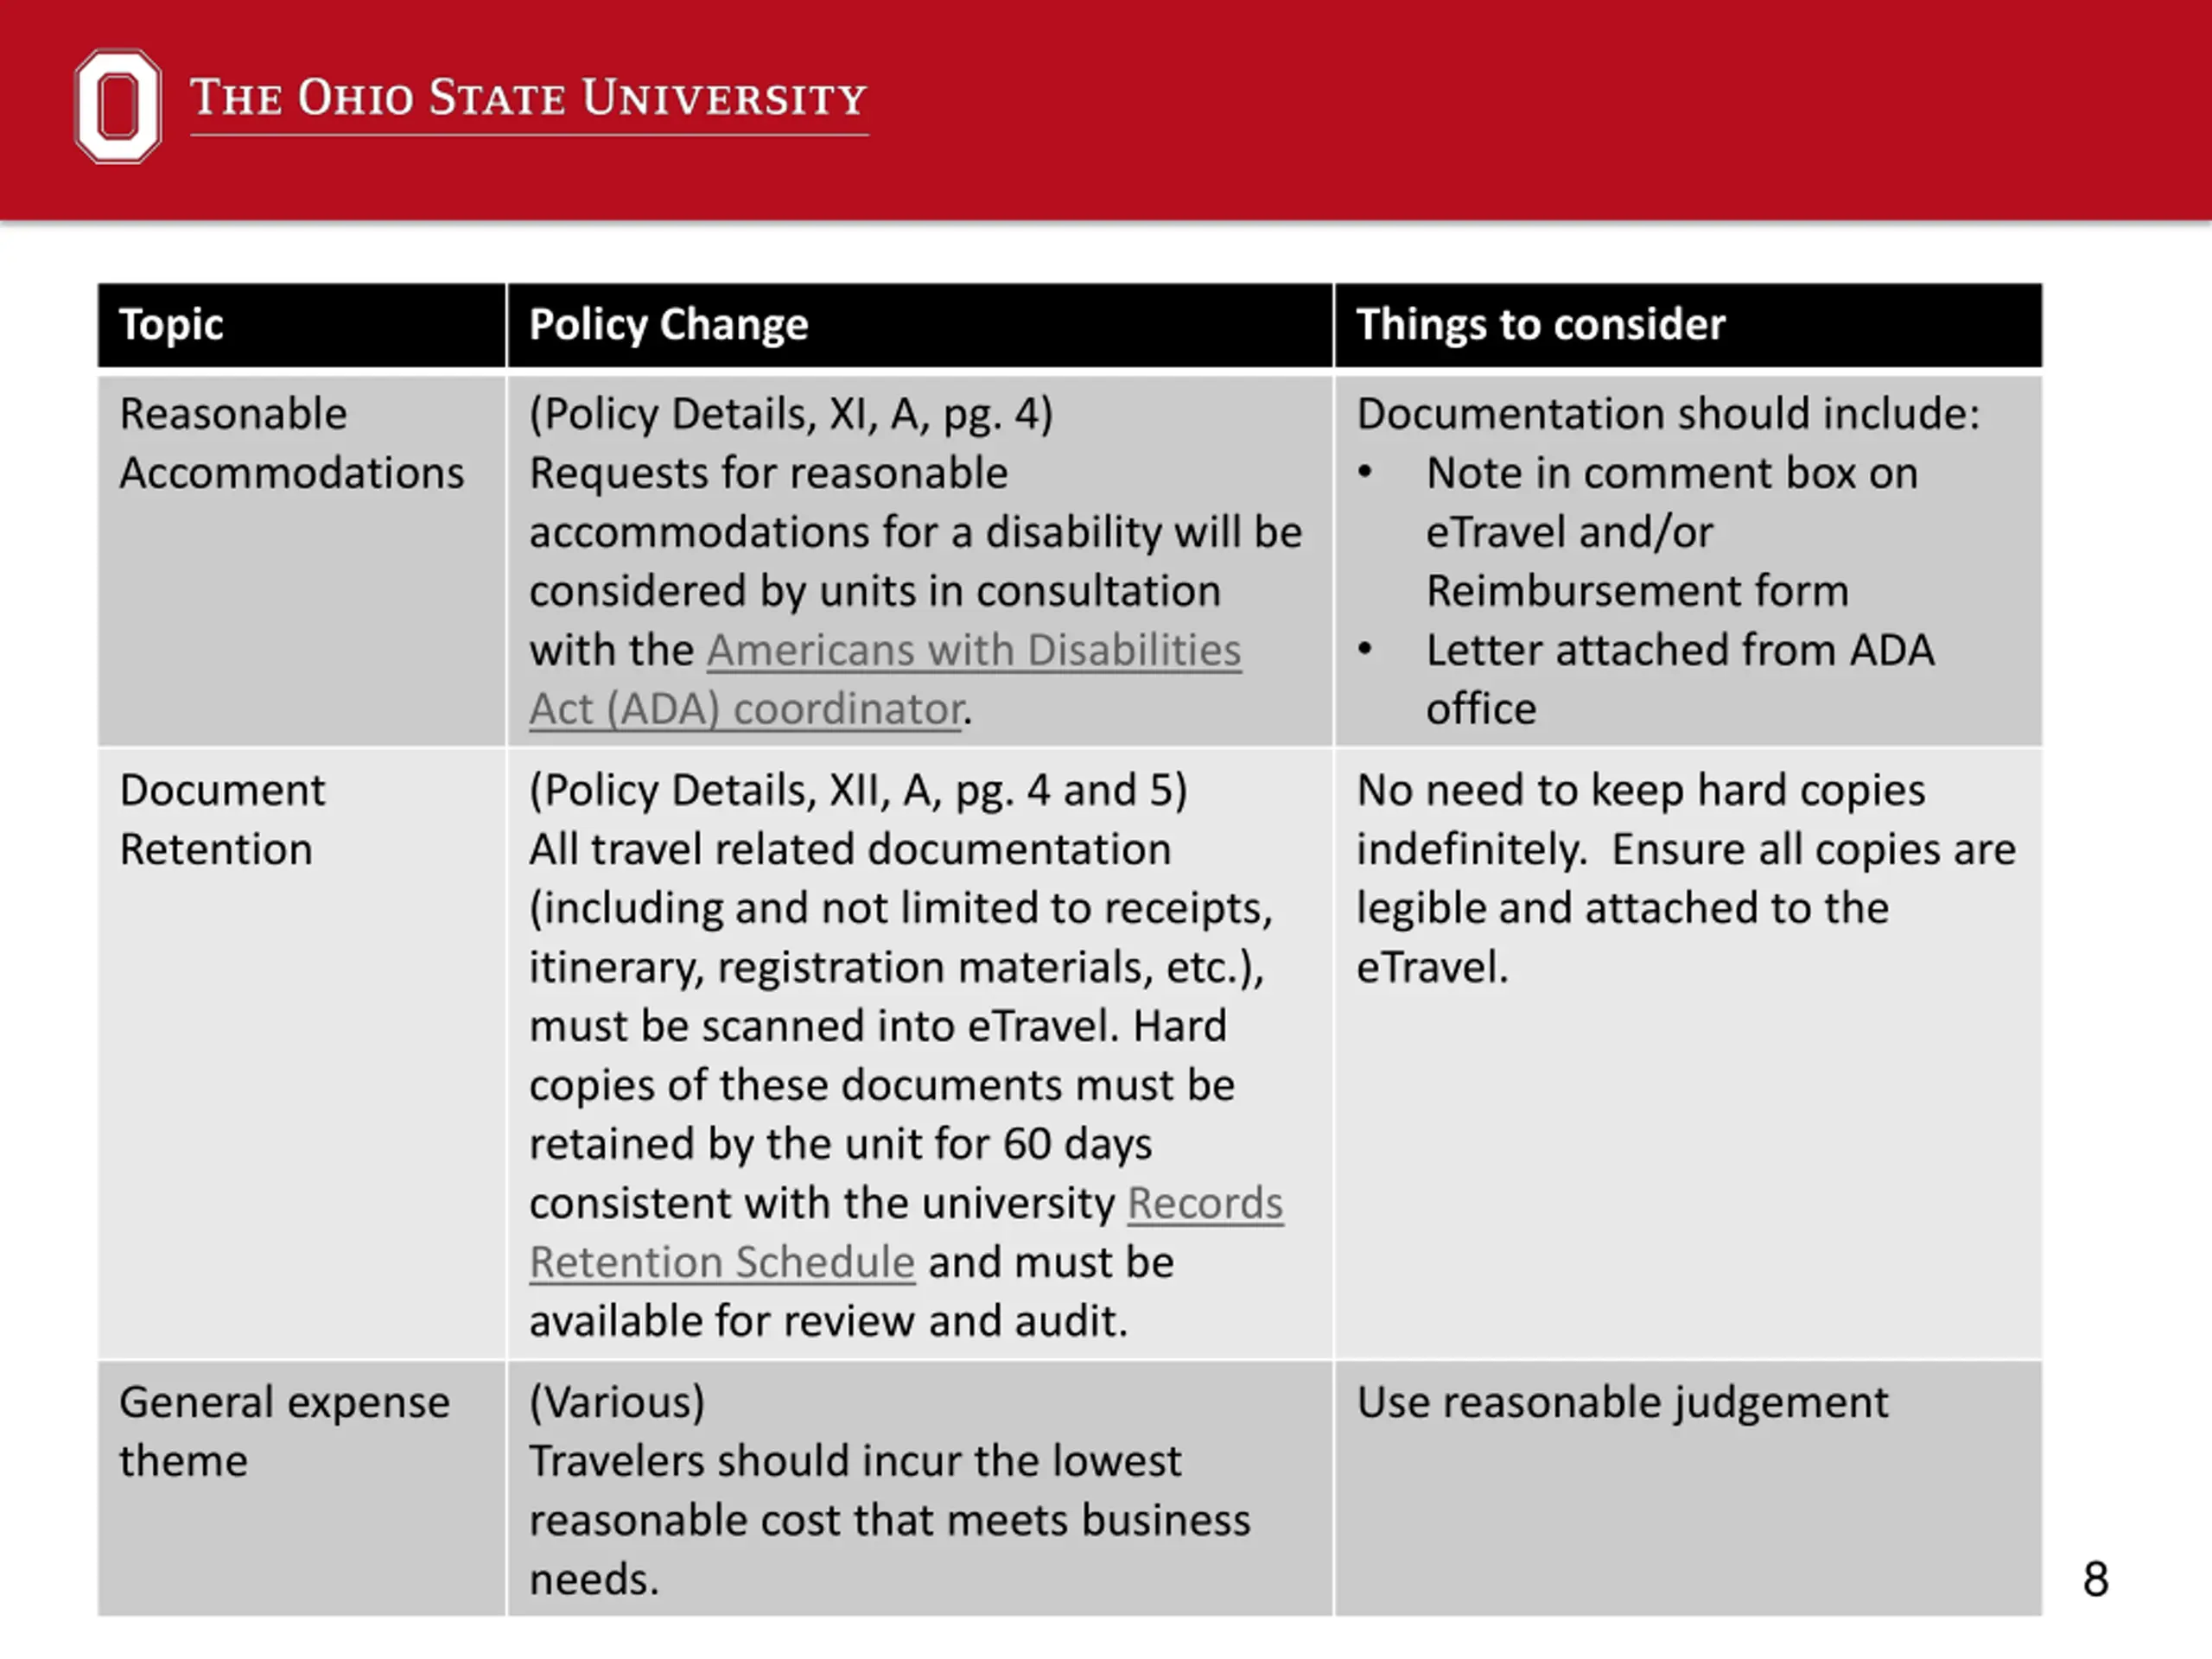Click the General expense theme cell
Viewport: 2212px width, 1659px height.
301,1488
